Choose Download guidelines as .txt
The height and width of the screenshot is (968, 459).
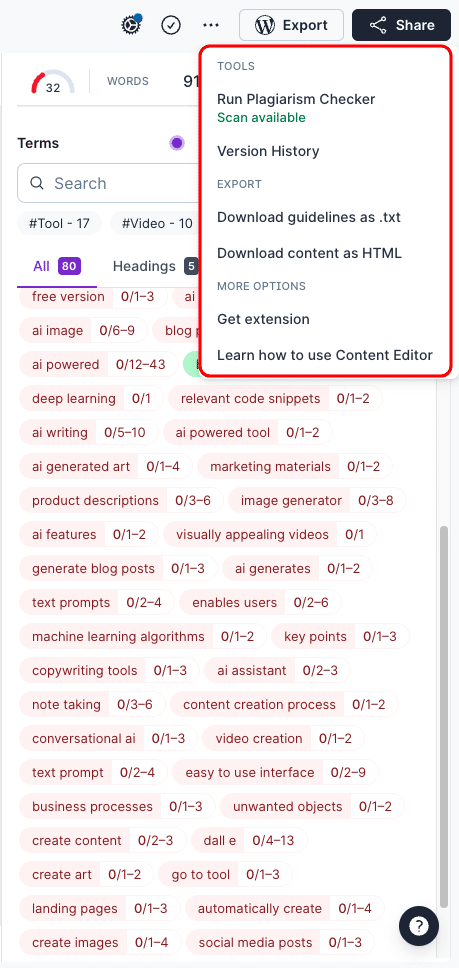[309, 217]
